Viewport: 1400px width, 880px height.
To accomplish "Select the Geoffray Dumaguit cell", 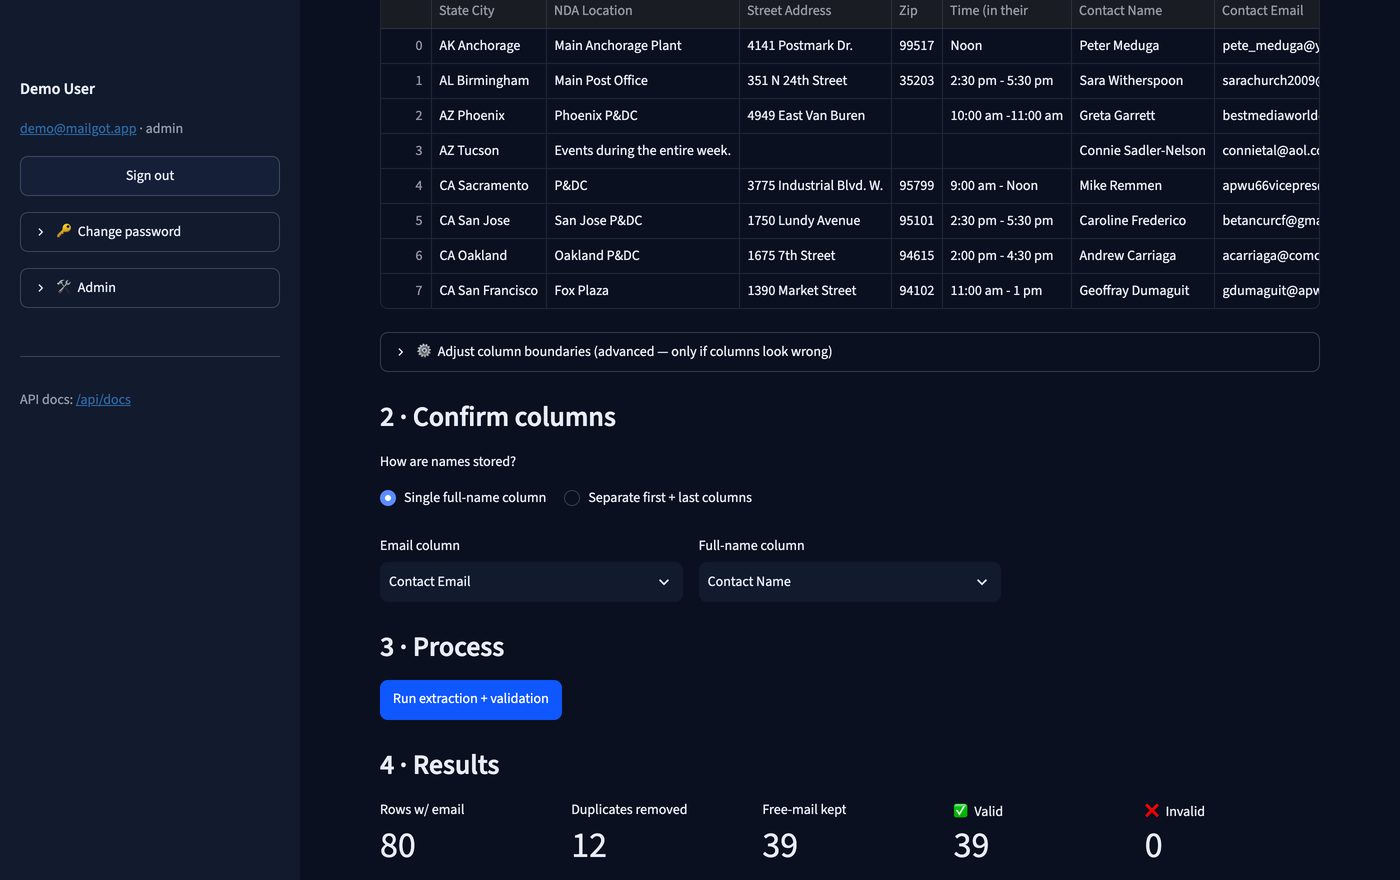I will tap(1143, 291).
